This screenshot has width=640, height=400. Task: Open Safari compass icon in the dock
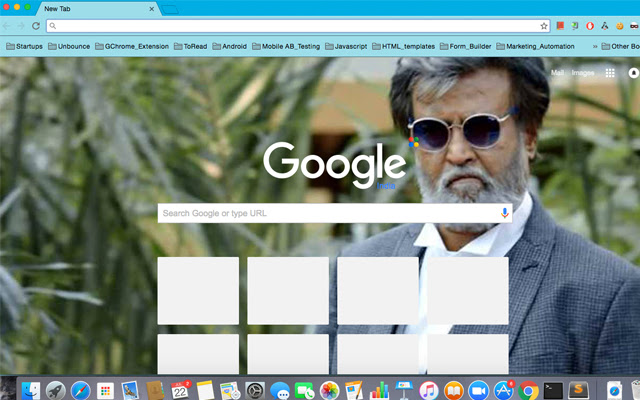click(x=80, y=391)
